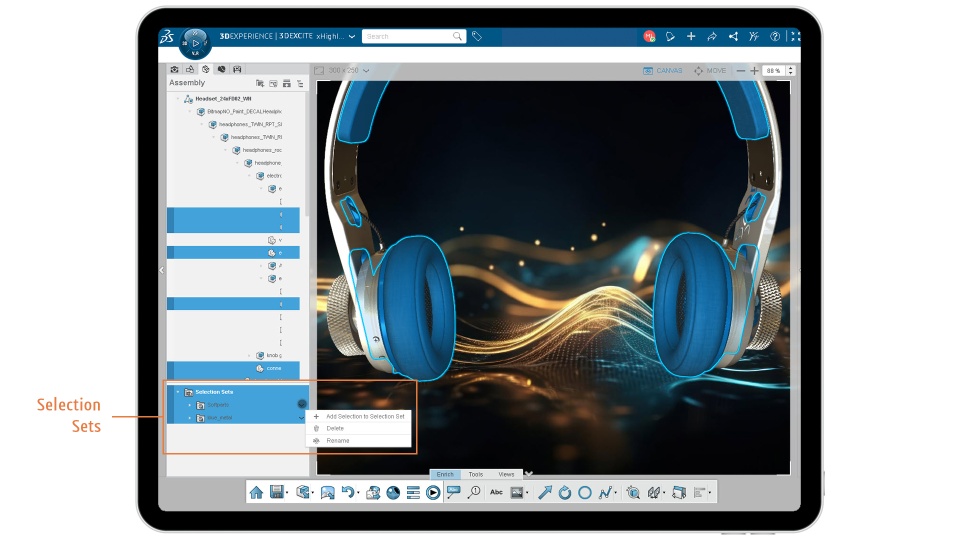Increase zoom with the stepper arrows
The height and width of the screenshot is (540, 960).
[790, 69]
